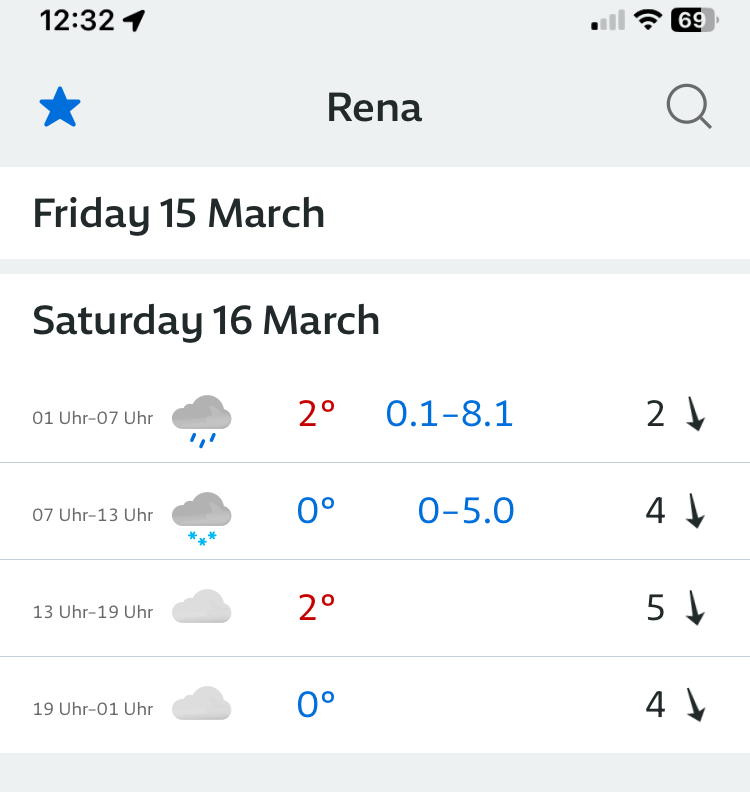Select the 01 Uhr–07 Uhr time label
750x792 pixels.
coord(93,418)
